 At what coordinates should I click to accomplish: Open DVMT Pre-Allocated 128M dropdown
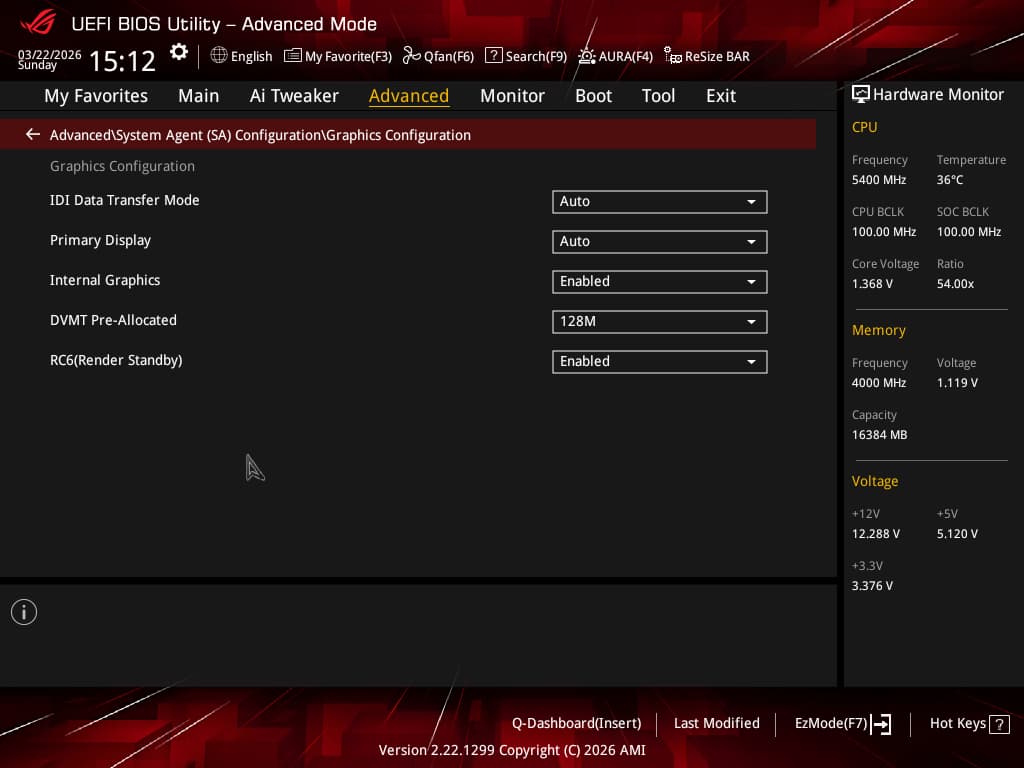pos(660,321)
